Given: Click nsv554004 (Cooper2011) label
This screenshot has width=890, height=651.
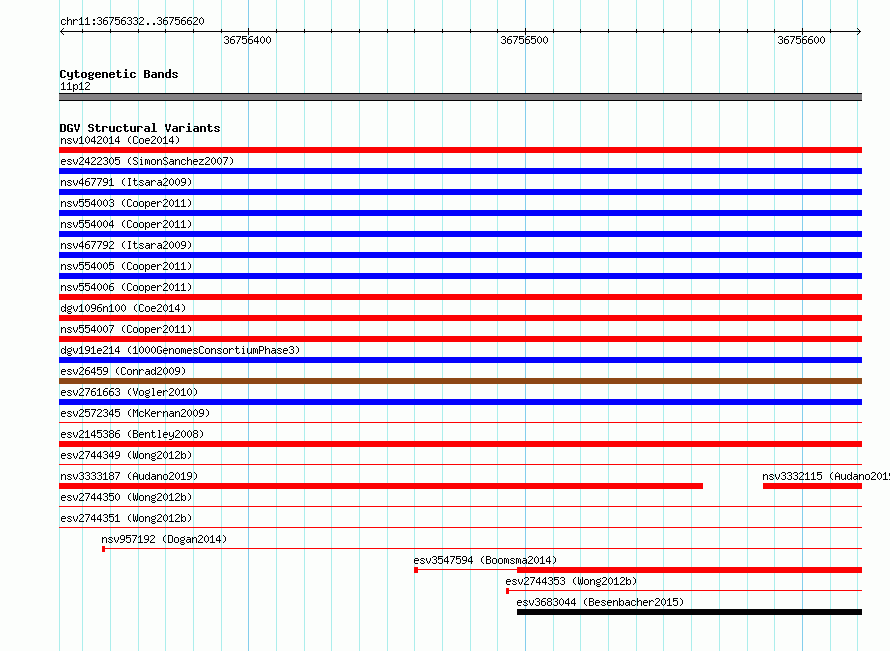Looking at the screenshot, I should (126, 224).
